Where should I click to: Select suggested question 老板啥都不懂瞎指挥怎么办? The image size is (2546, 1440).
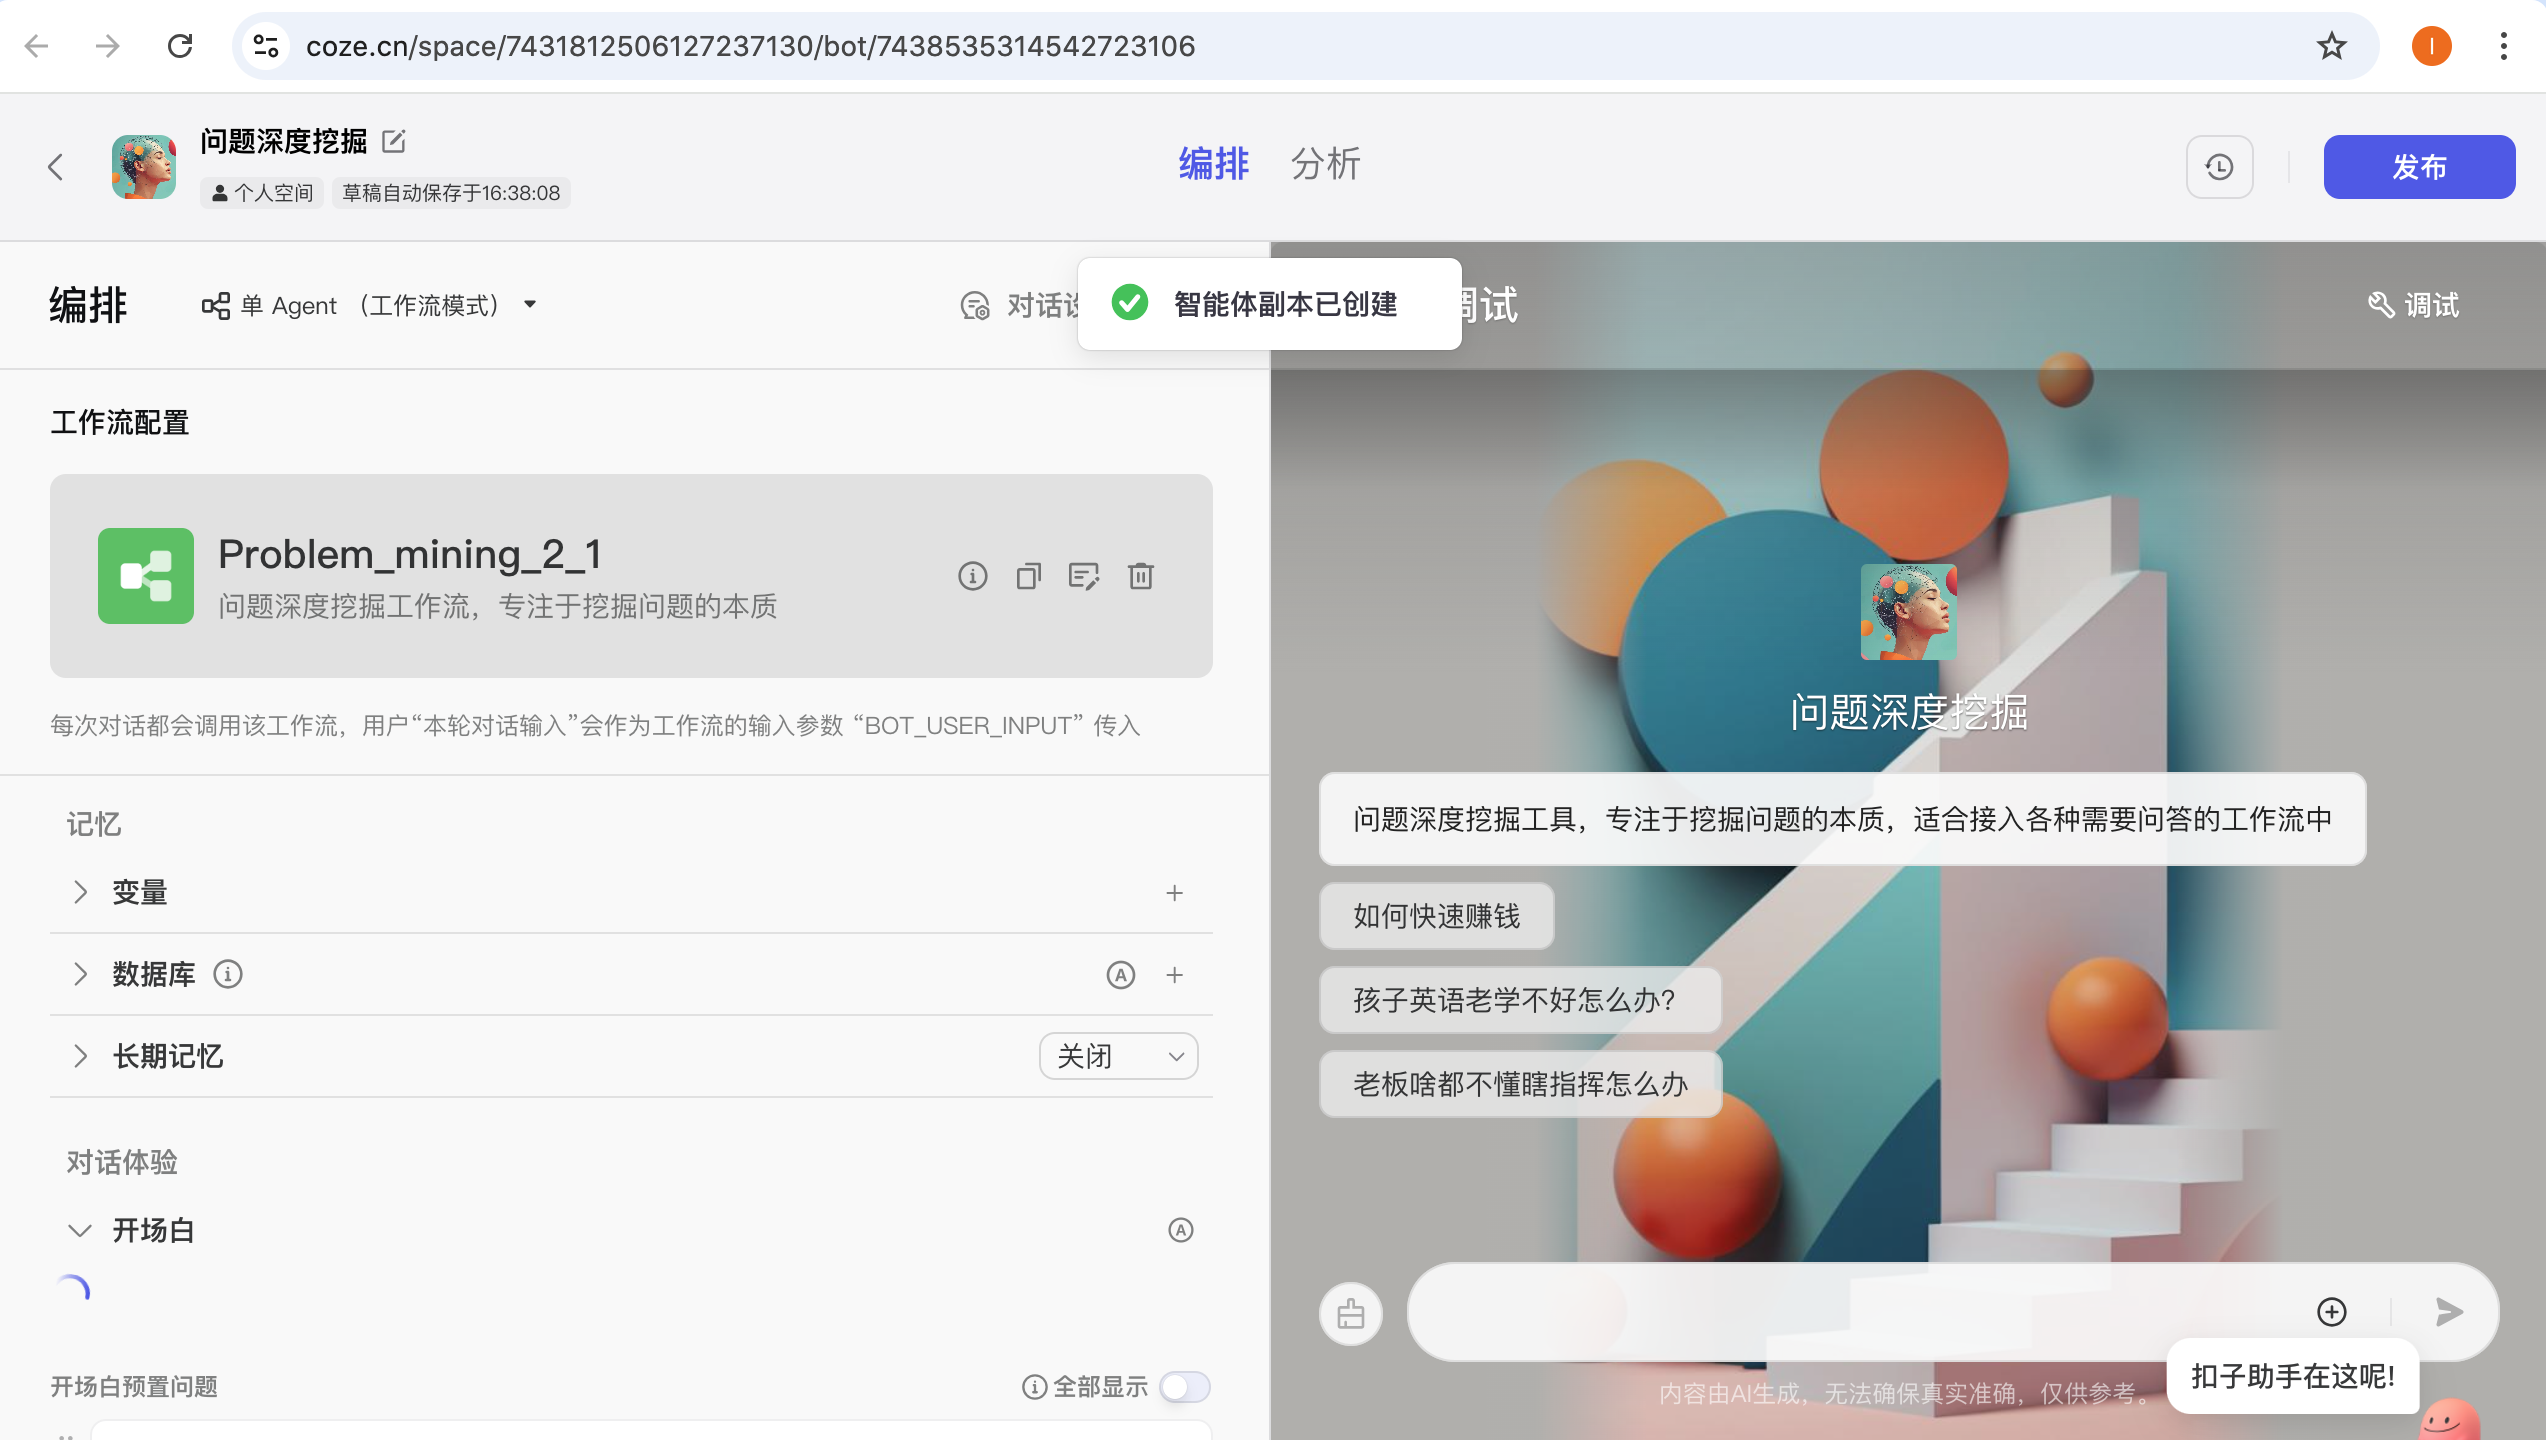pyautogui.click(x=1520, y=1084)
